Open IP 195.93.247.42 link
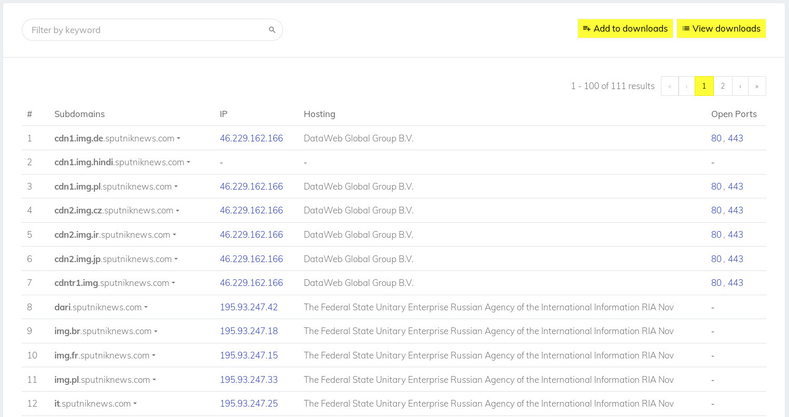This screenshot has width=789, height=417. coord(249,307)
